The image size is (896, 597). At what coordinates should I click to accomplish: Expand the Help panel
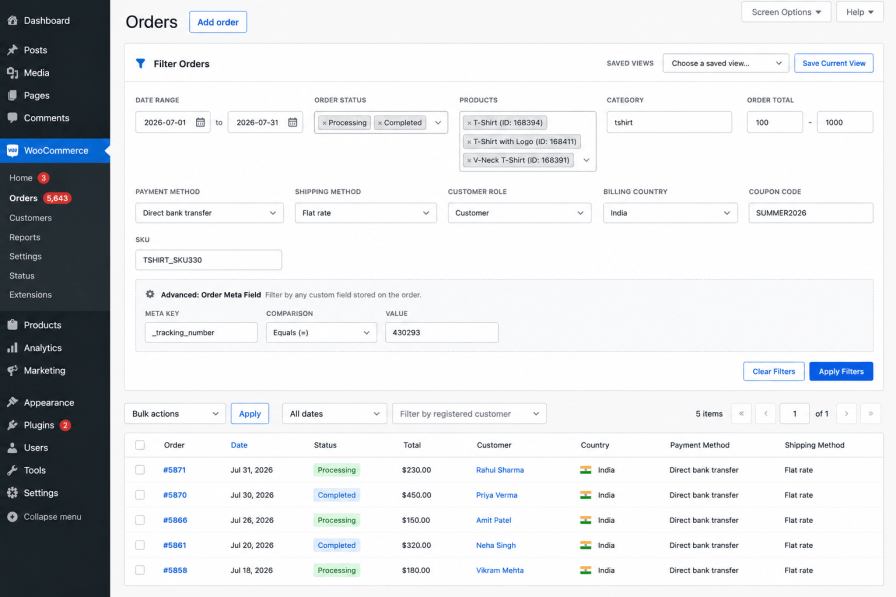(x=859, y=12)
